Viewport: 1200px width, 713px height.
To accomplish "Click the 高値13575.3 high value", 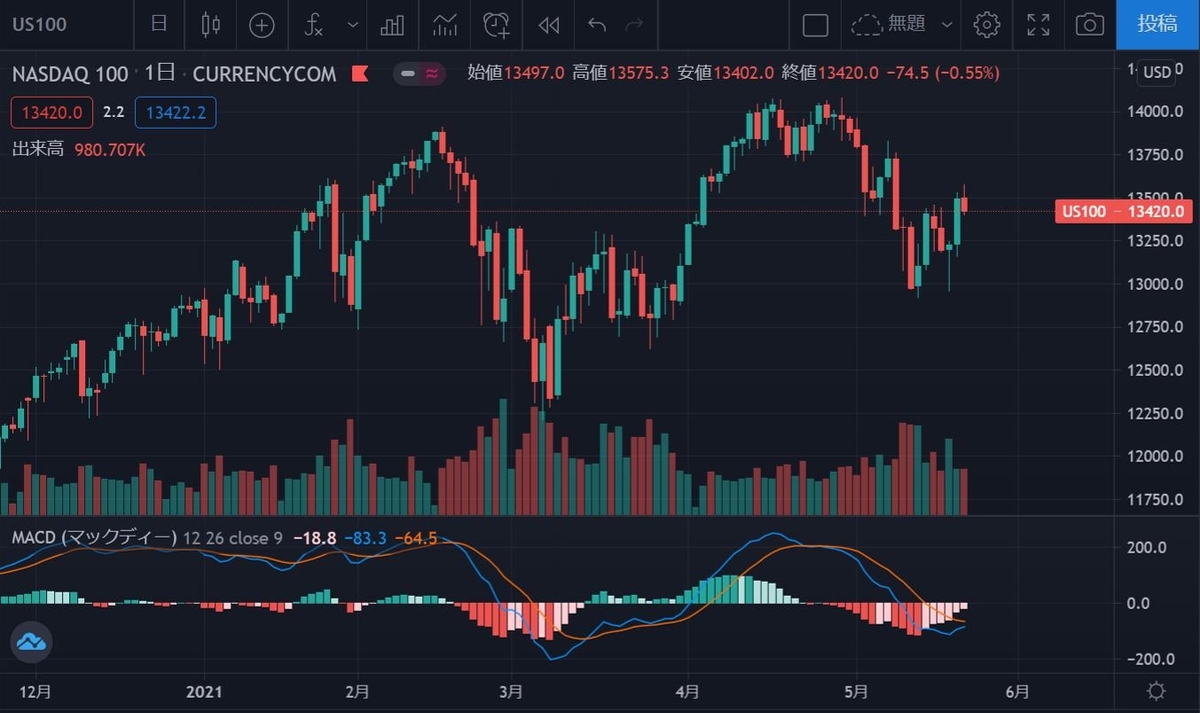I will (621, 73).
